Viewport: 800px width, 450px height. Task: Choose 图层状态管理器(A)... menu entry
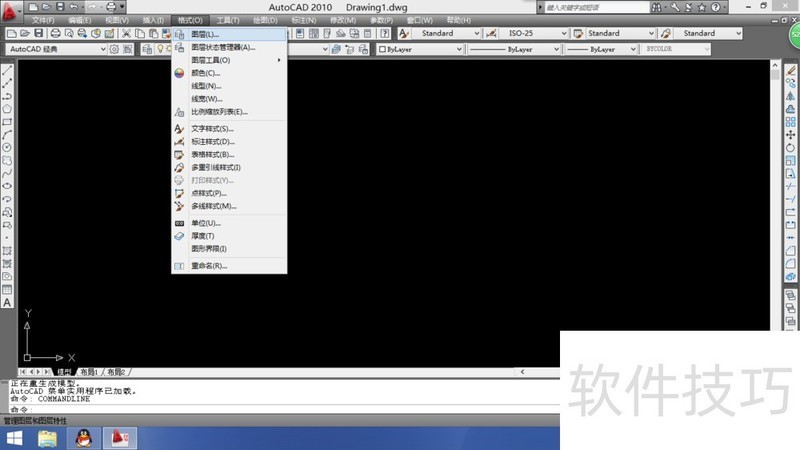pyautogui.click(x=230, y=47)
